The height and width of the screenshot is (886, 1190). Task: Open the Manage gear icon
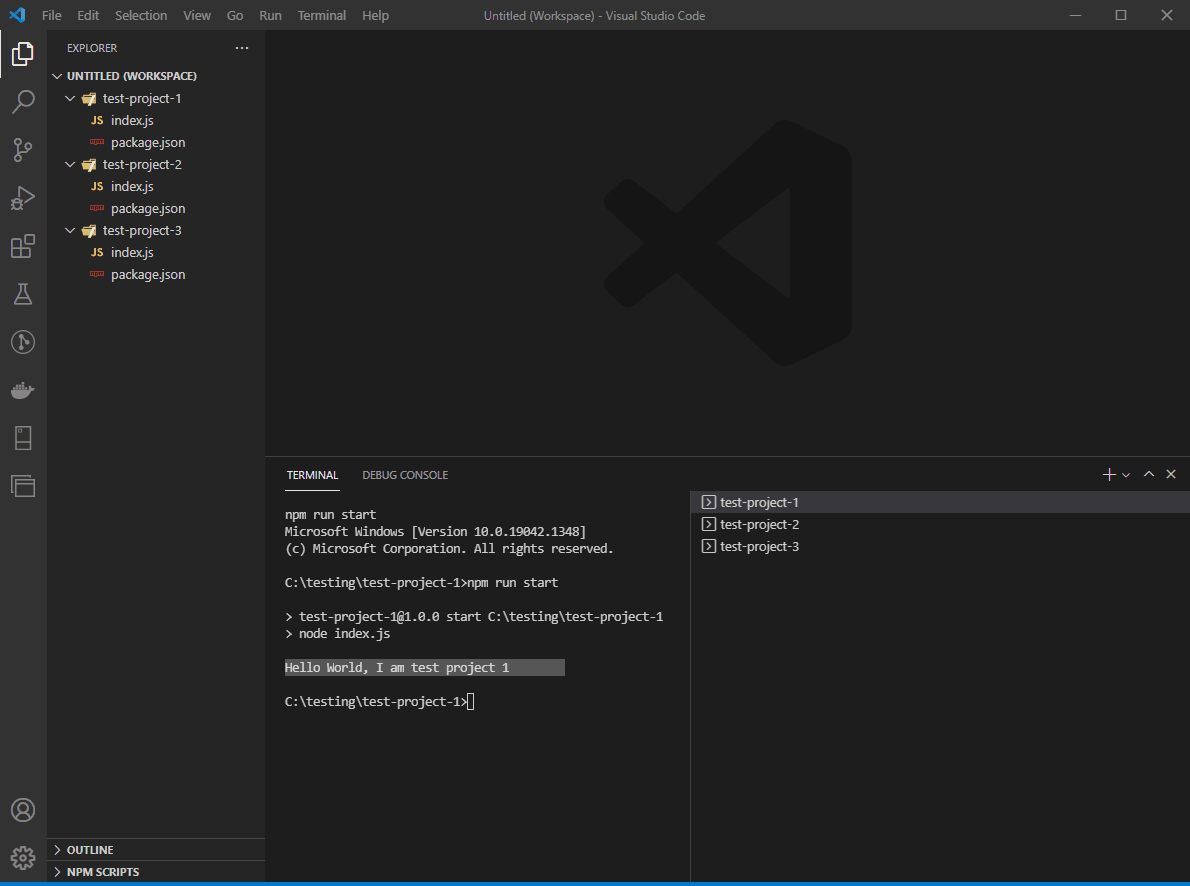tap(23, 858)
